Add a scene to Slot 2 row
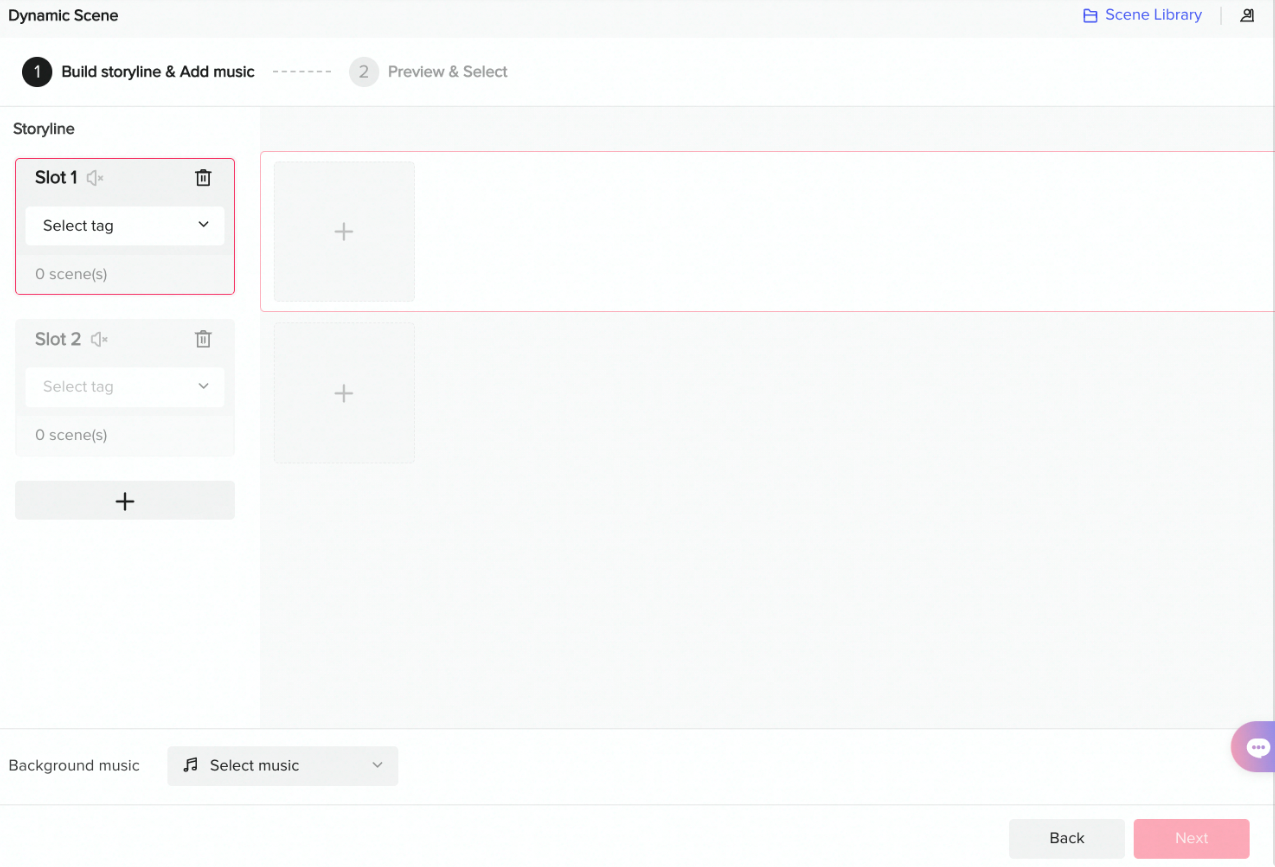The width and height of the screenshot is (1275, 867). pyautogui.click(x=344, y=393)
